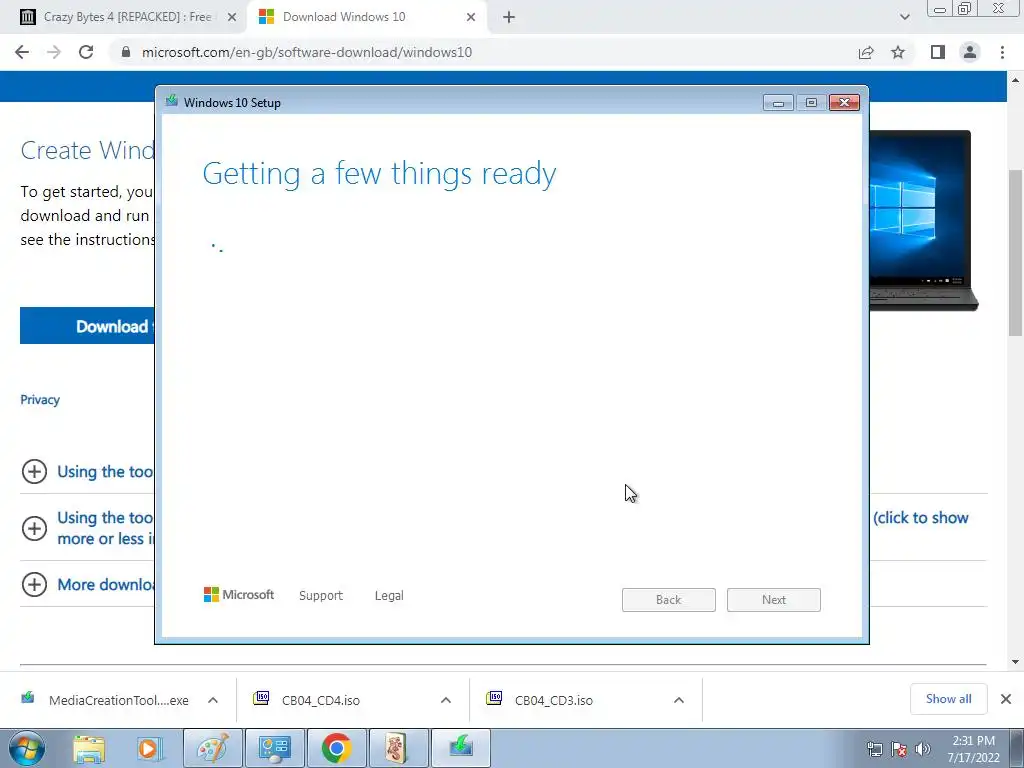Open the Windows Start orb
Image resolution: width=1024 pixels, height=768 pixels.
[x=26, y=748]
